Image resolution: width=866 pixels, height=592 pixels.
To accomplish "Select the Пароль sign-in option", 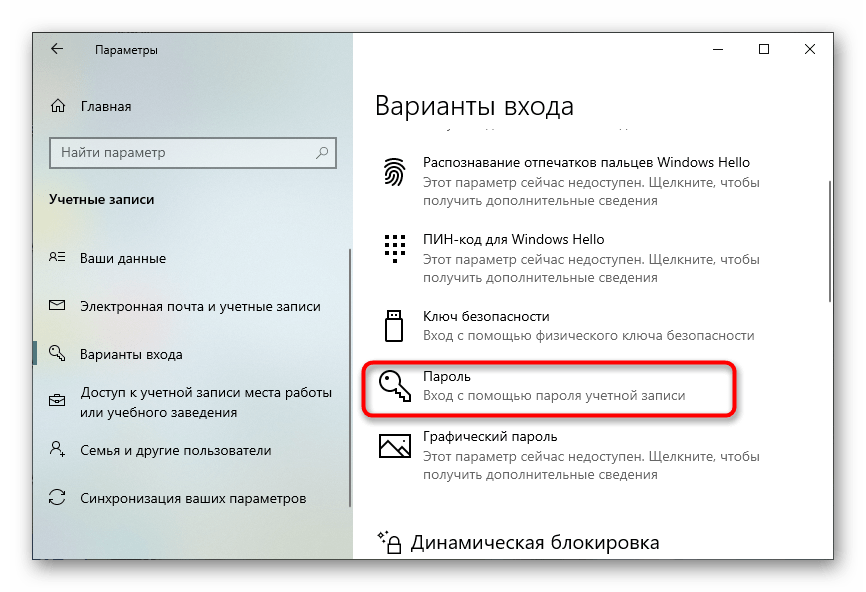I will (x=549, y=387).
